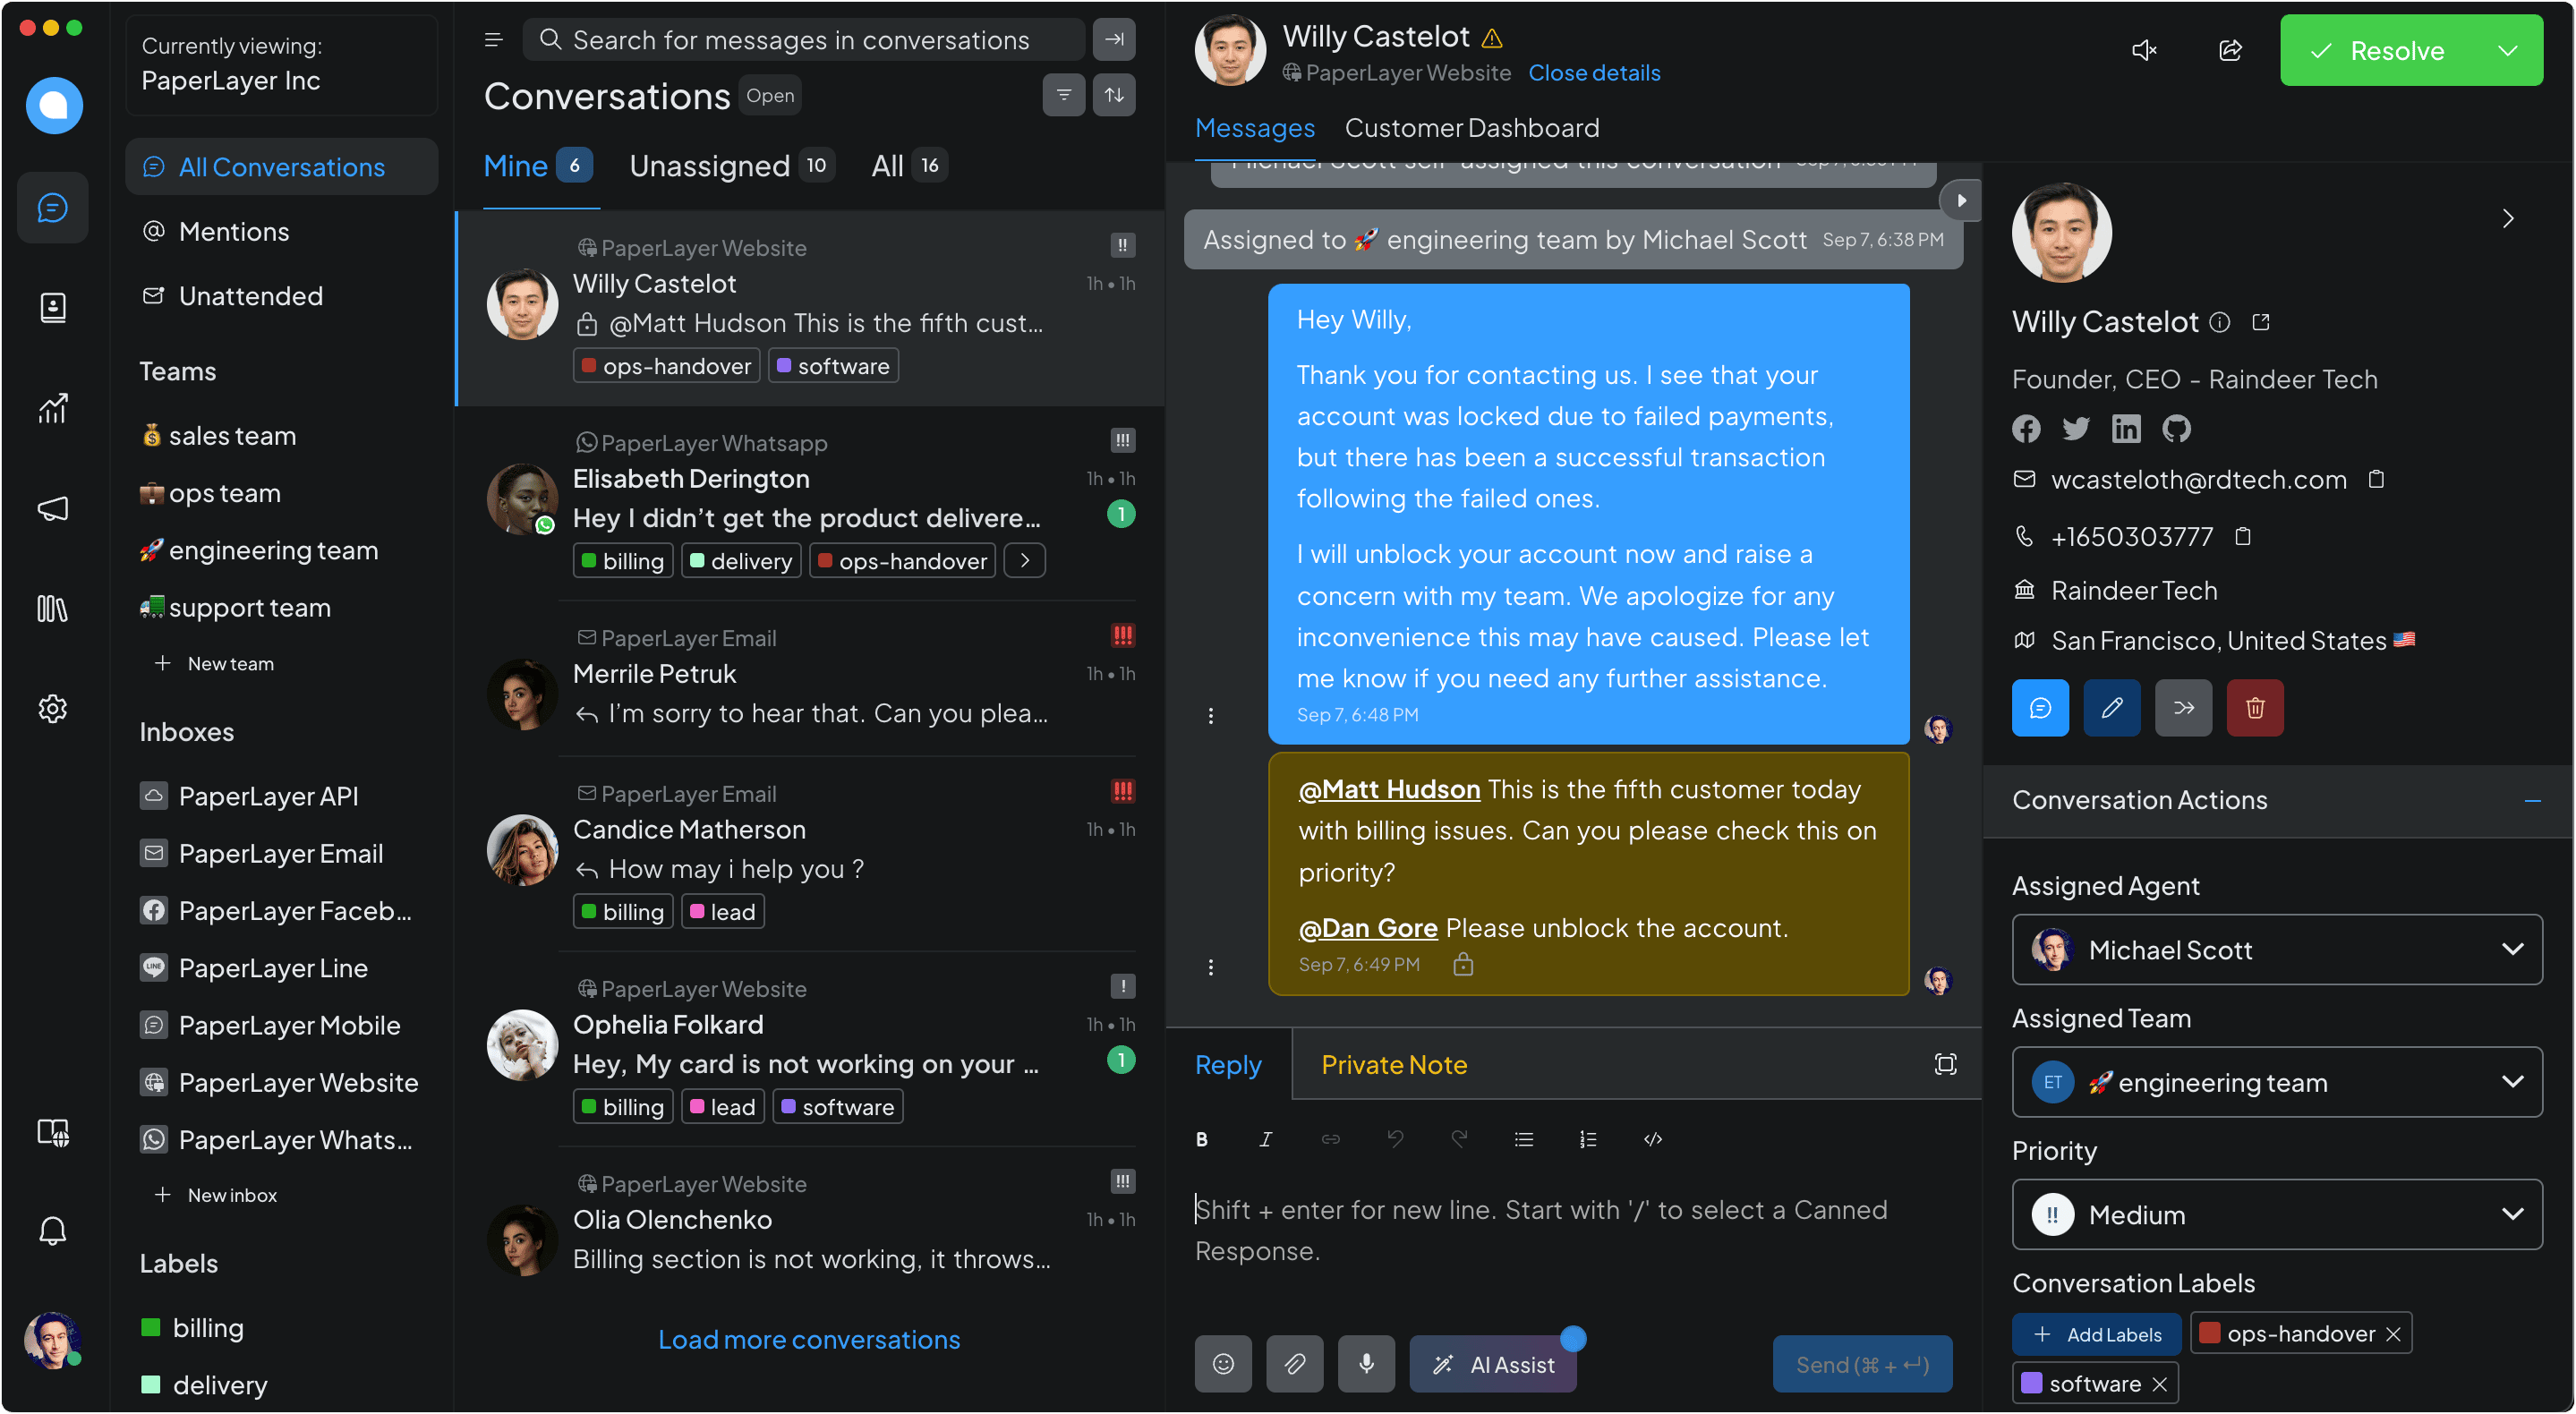Click the emoji picker icon in reply toolbar
2576x1414 pixels.
point(1224,1364)
